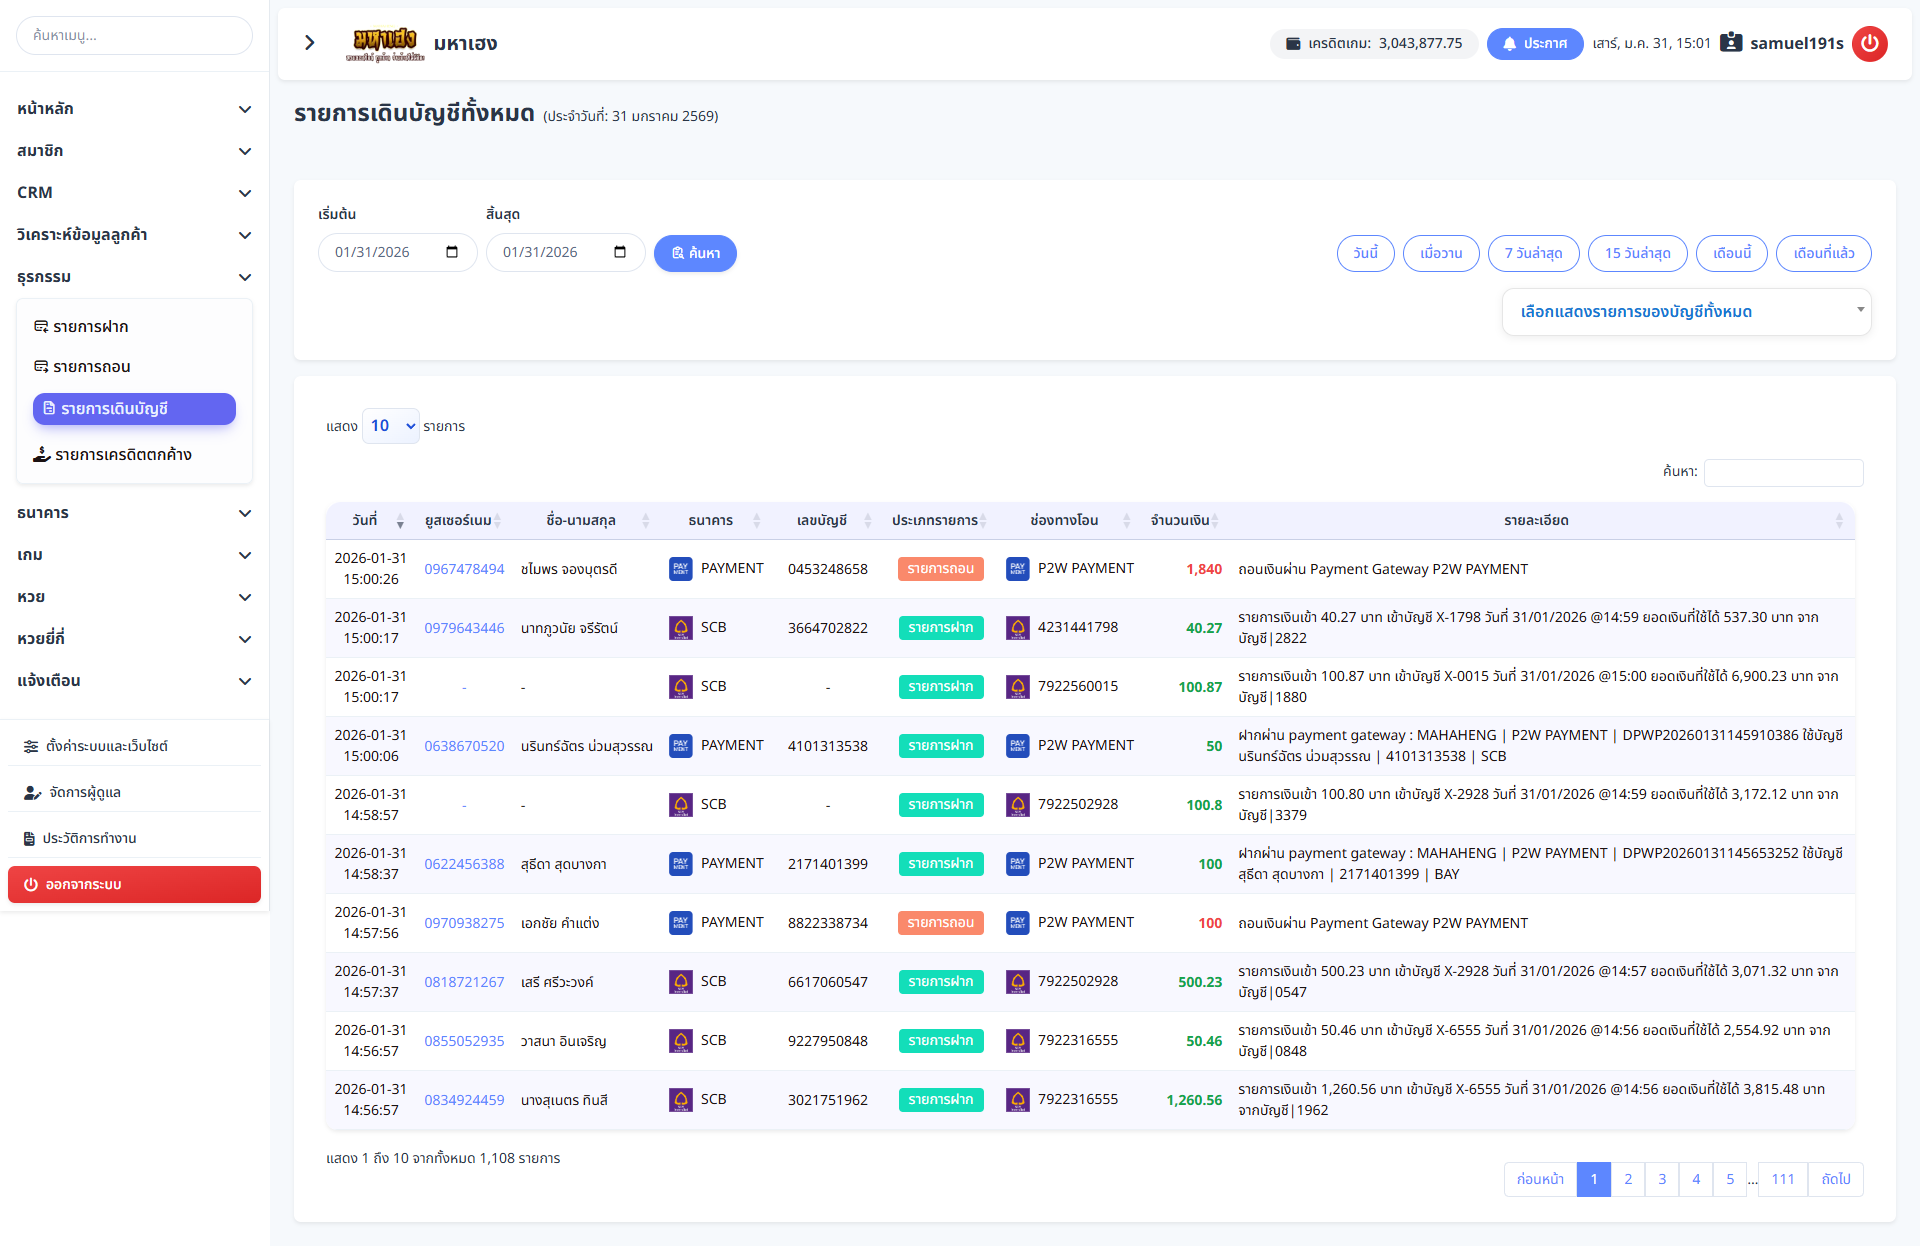Image resolution: width=1920 pixels, height=1246 pixels.
Task: Open รายการฝาก in the sidebar
Action: click(90, 327)
